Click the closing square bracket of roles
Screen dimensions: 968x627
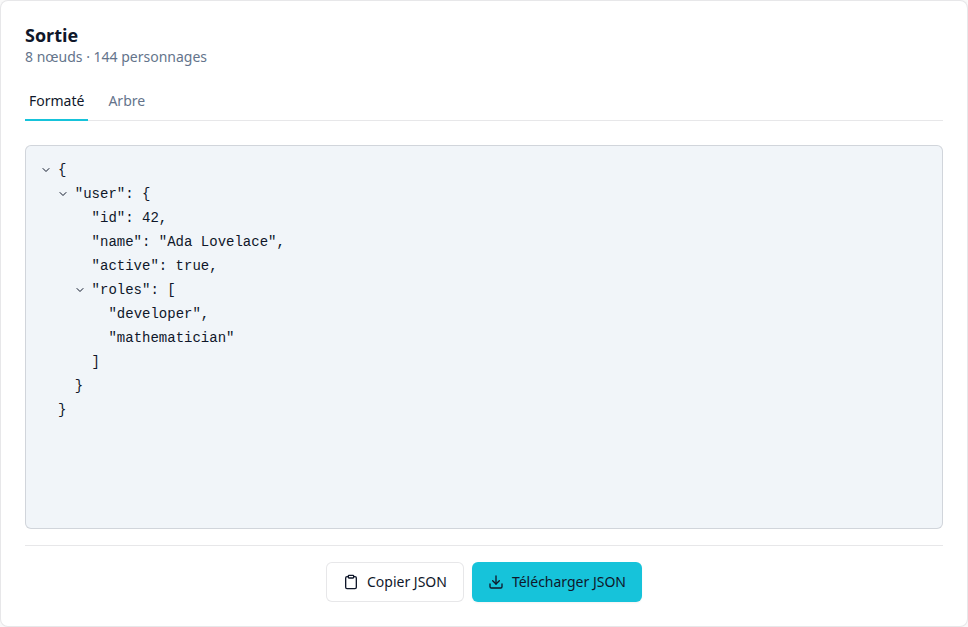96,362
